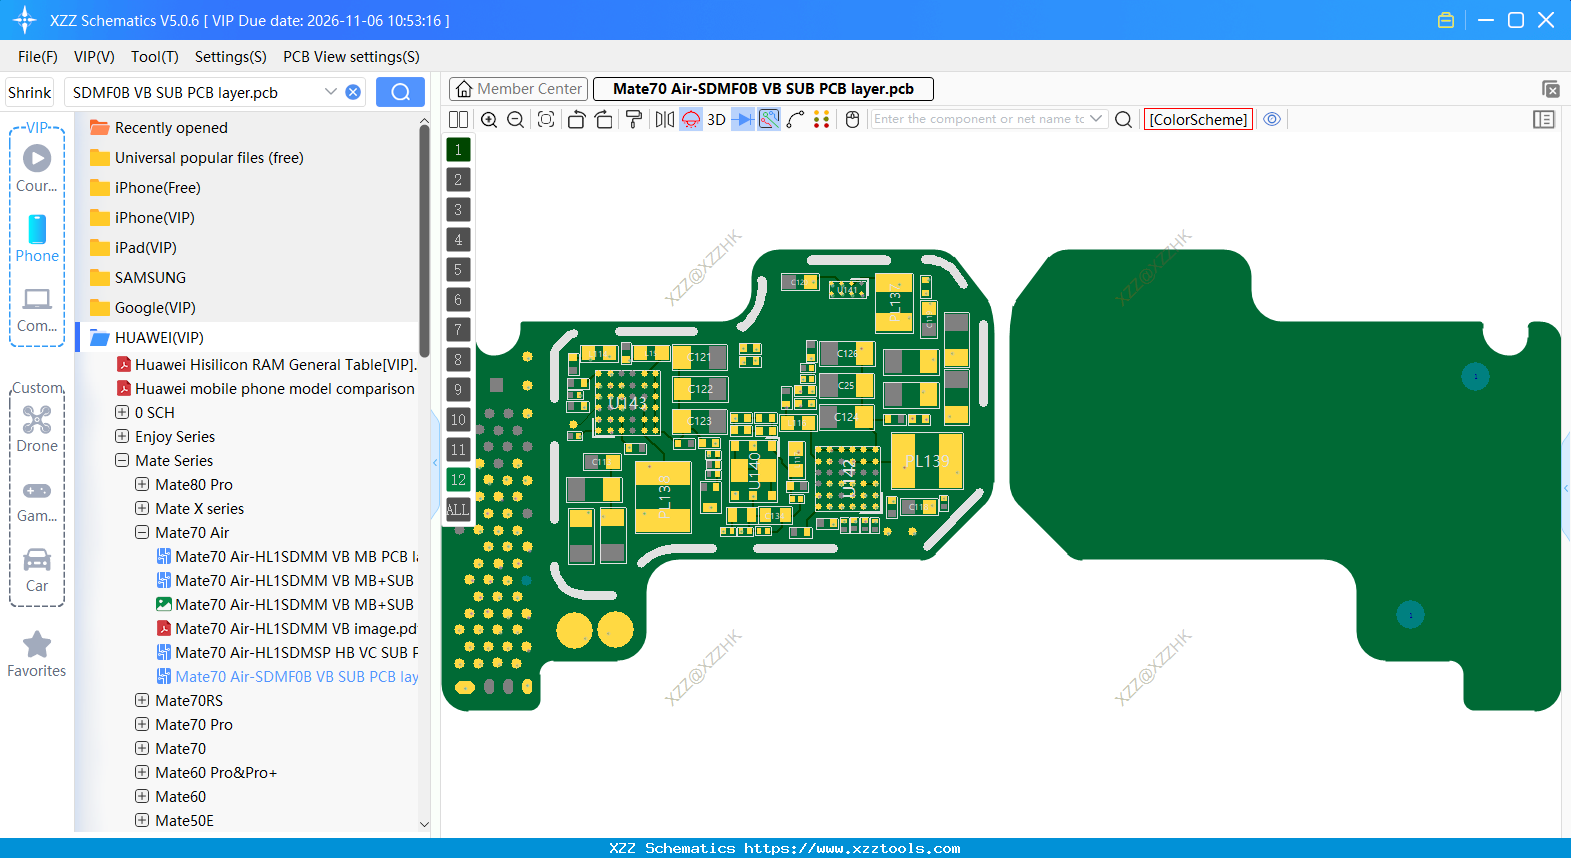Expand the Mate60 Pro&Pro+ node
This screenshot has height=858, width=1571.
click(x=142, y=772)
